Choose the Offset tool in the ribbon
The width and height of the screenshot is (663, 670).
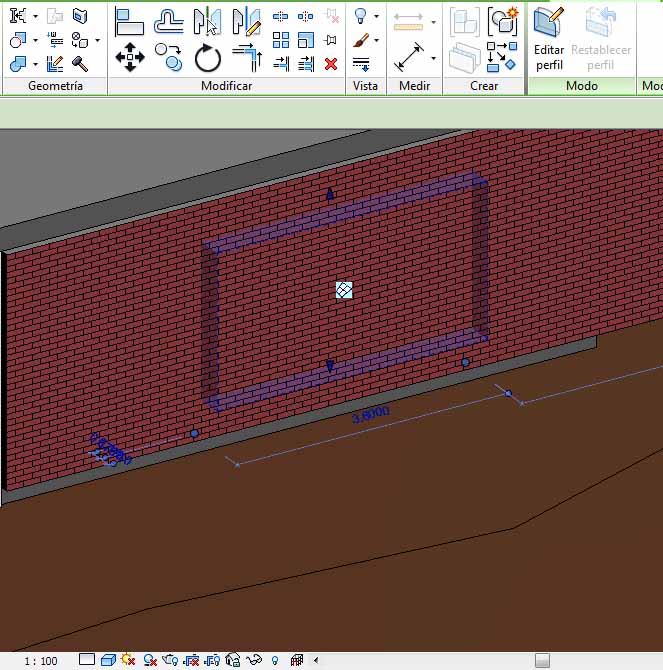(x=169, y=19)
